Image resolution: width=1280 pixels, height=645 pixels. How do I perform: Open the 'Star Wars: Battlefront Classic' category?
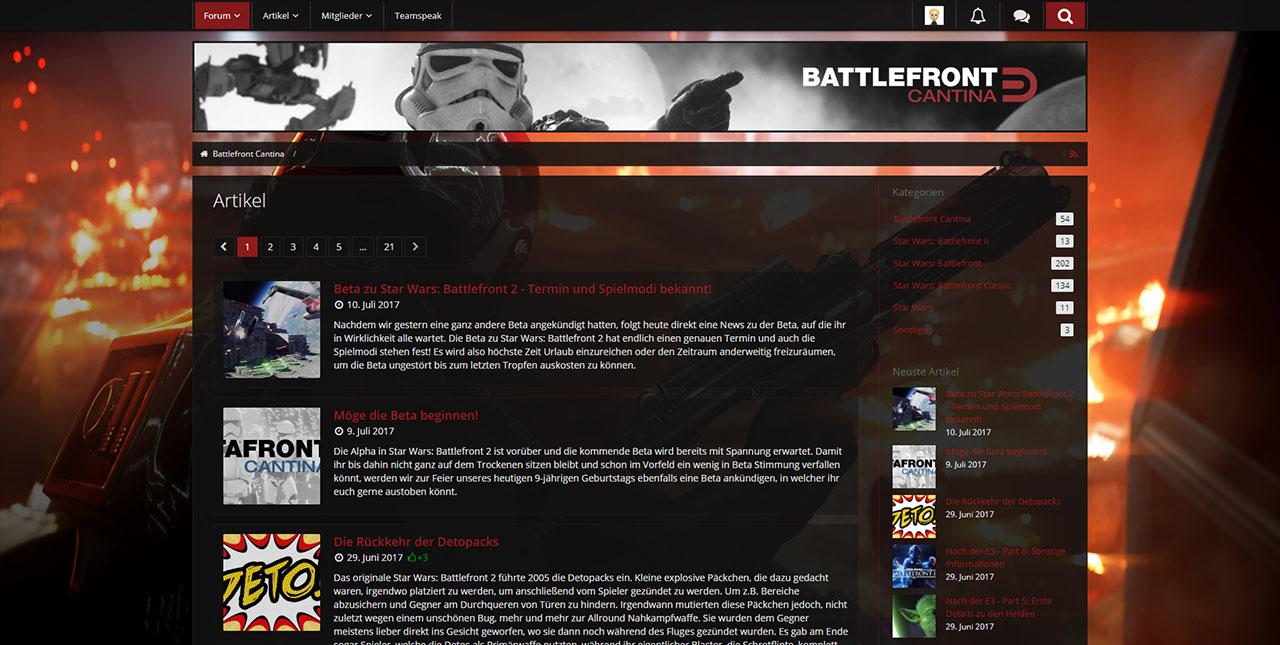point(952,285)
